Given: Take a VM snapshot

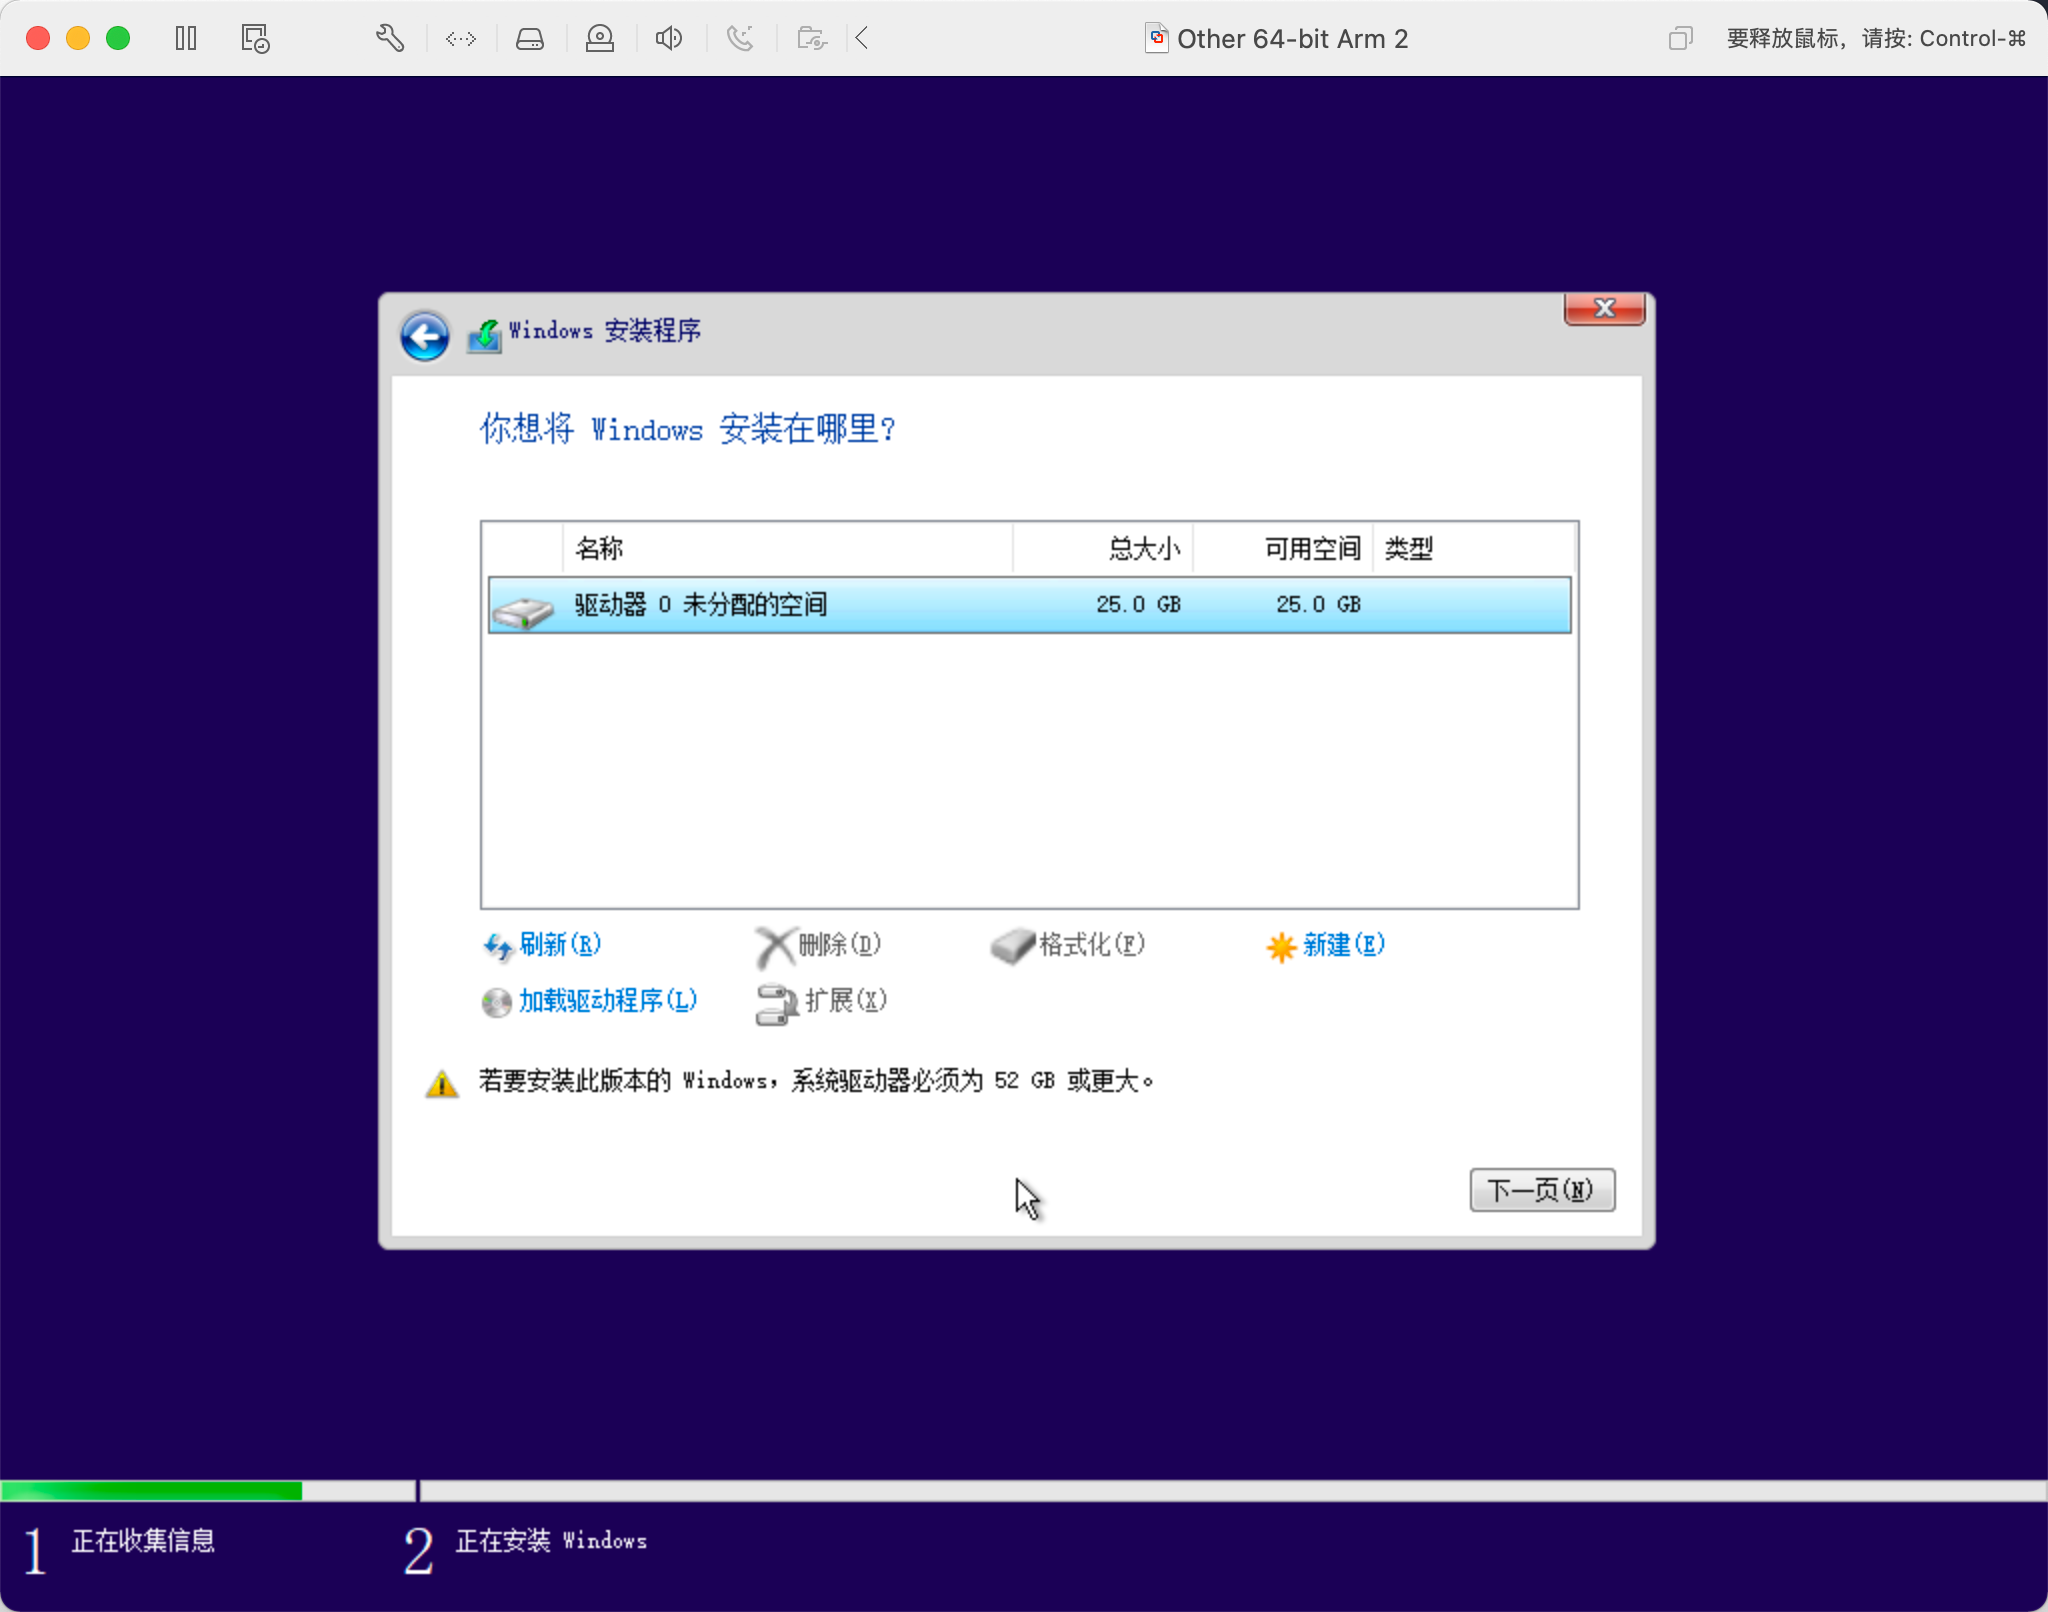Looking at the screenshot, I should pos(255,39).
